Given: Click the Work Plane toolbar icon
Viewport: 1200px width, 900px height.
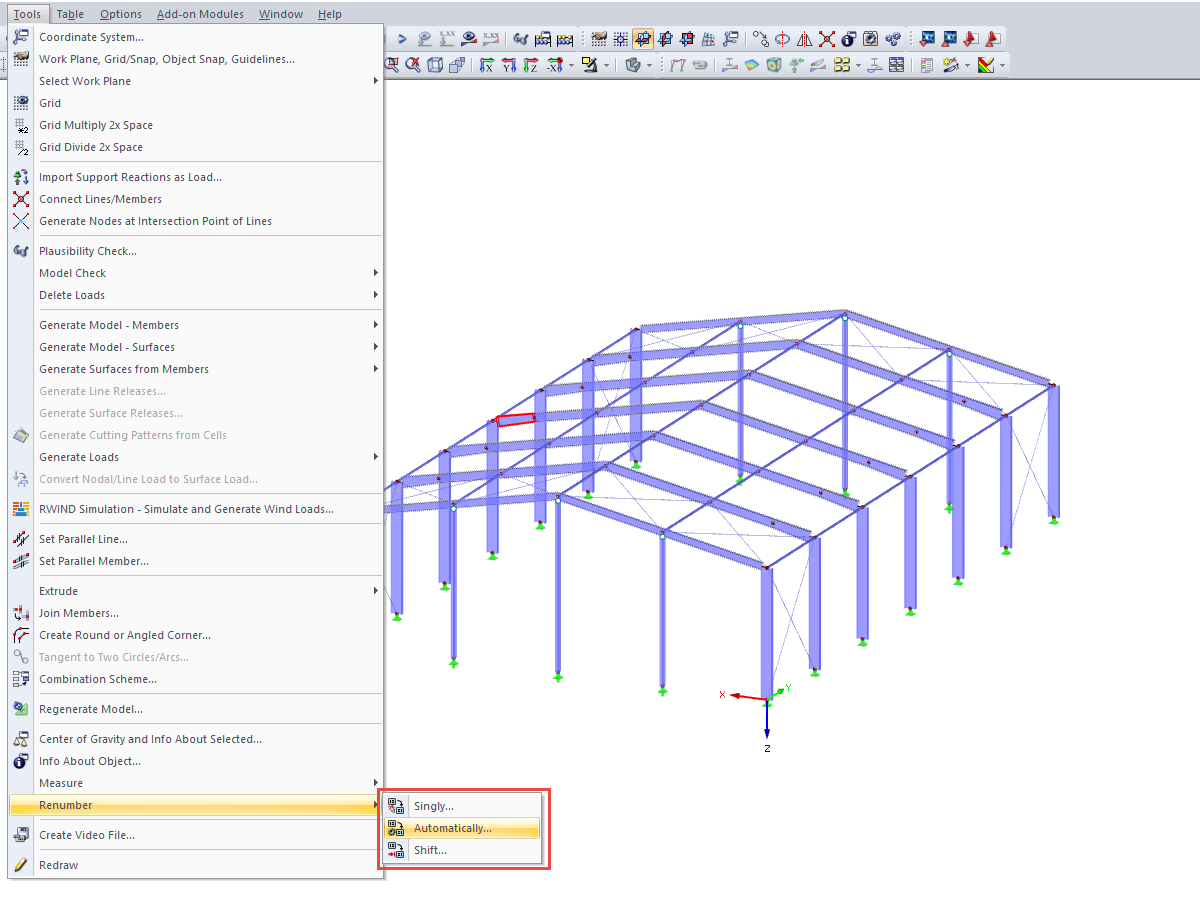Looking at the screenshot, I should (x=598, y=39).
